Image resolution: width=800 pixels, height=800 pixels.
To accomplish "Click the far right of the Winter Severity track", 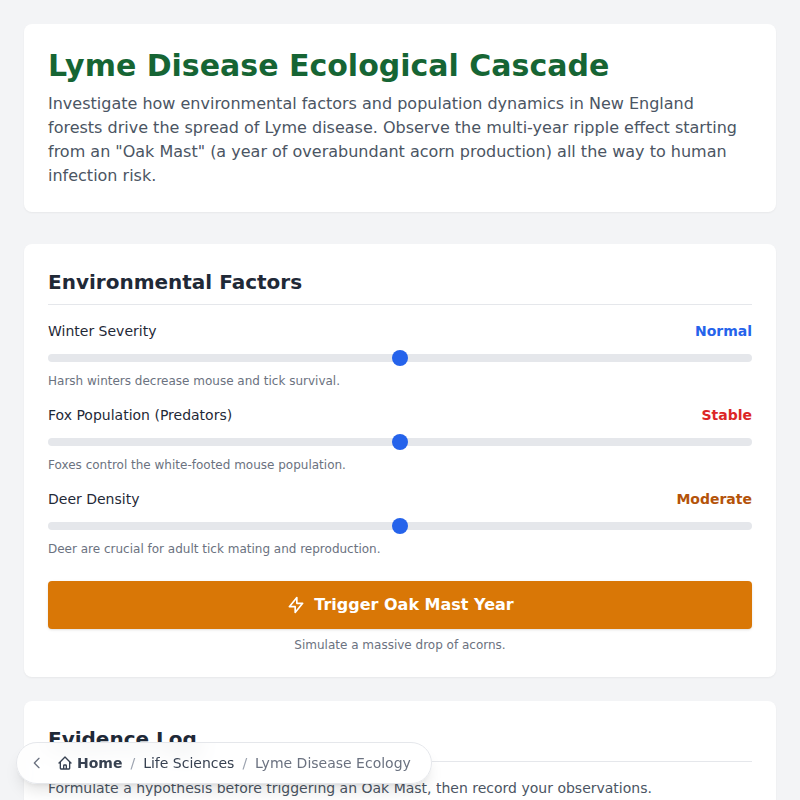I will coord(745,358).
